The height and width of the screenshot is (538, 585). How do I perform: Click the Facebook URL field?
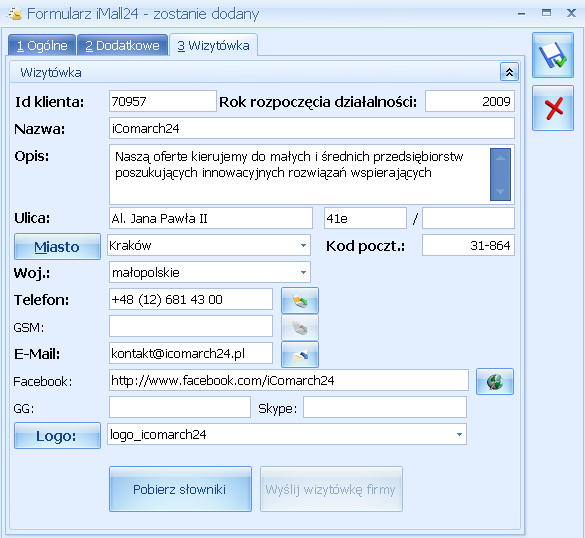click(289, 380)
